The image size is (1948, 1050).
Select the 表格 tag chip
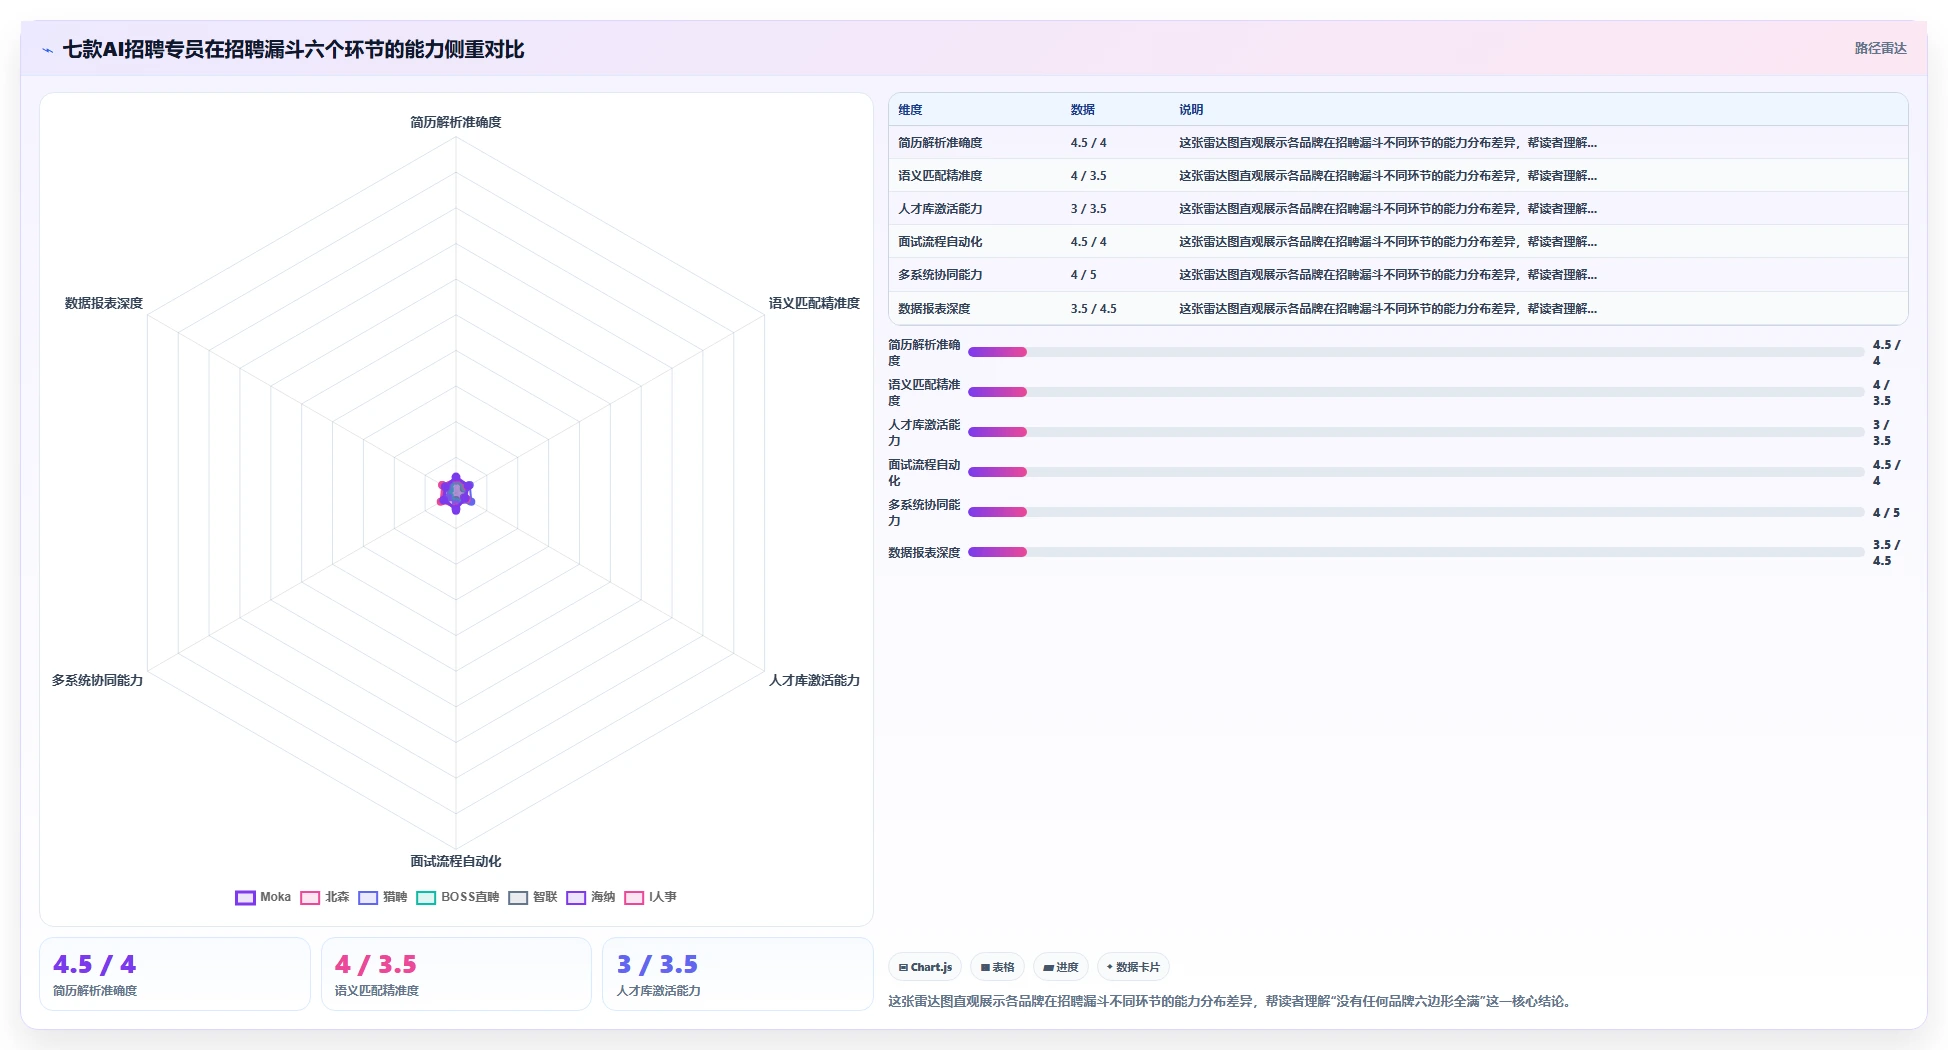click(x=997, y=967)
